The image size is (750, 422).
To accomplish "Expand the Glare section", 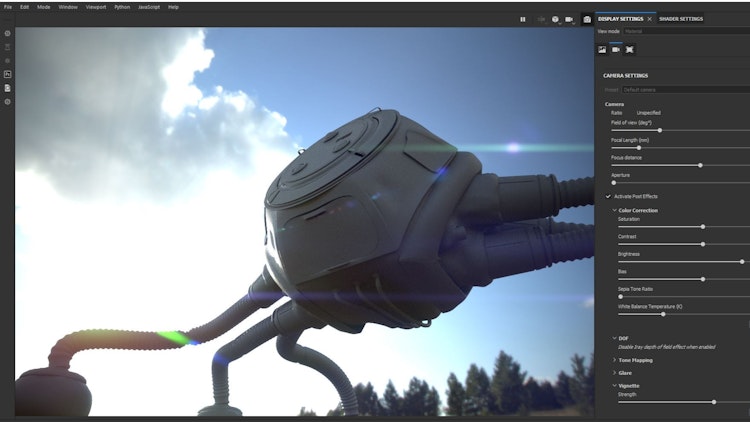I will pyautogui.click(x=614, y=372).
